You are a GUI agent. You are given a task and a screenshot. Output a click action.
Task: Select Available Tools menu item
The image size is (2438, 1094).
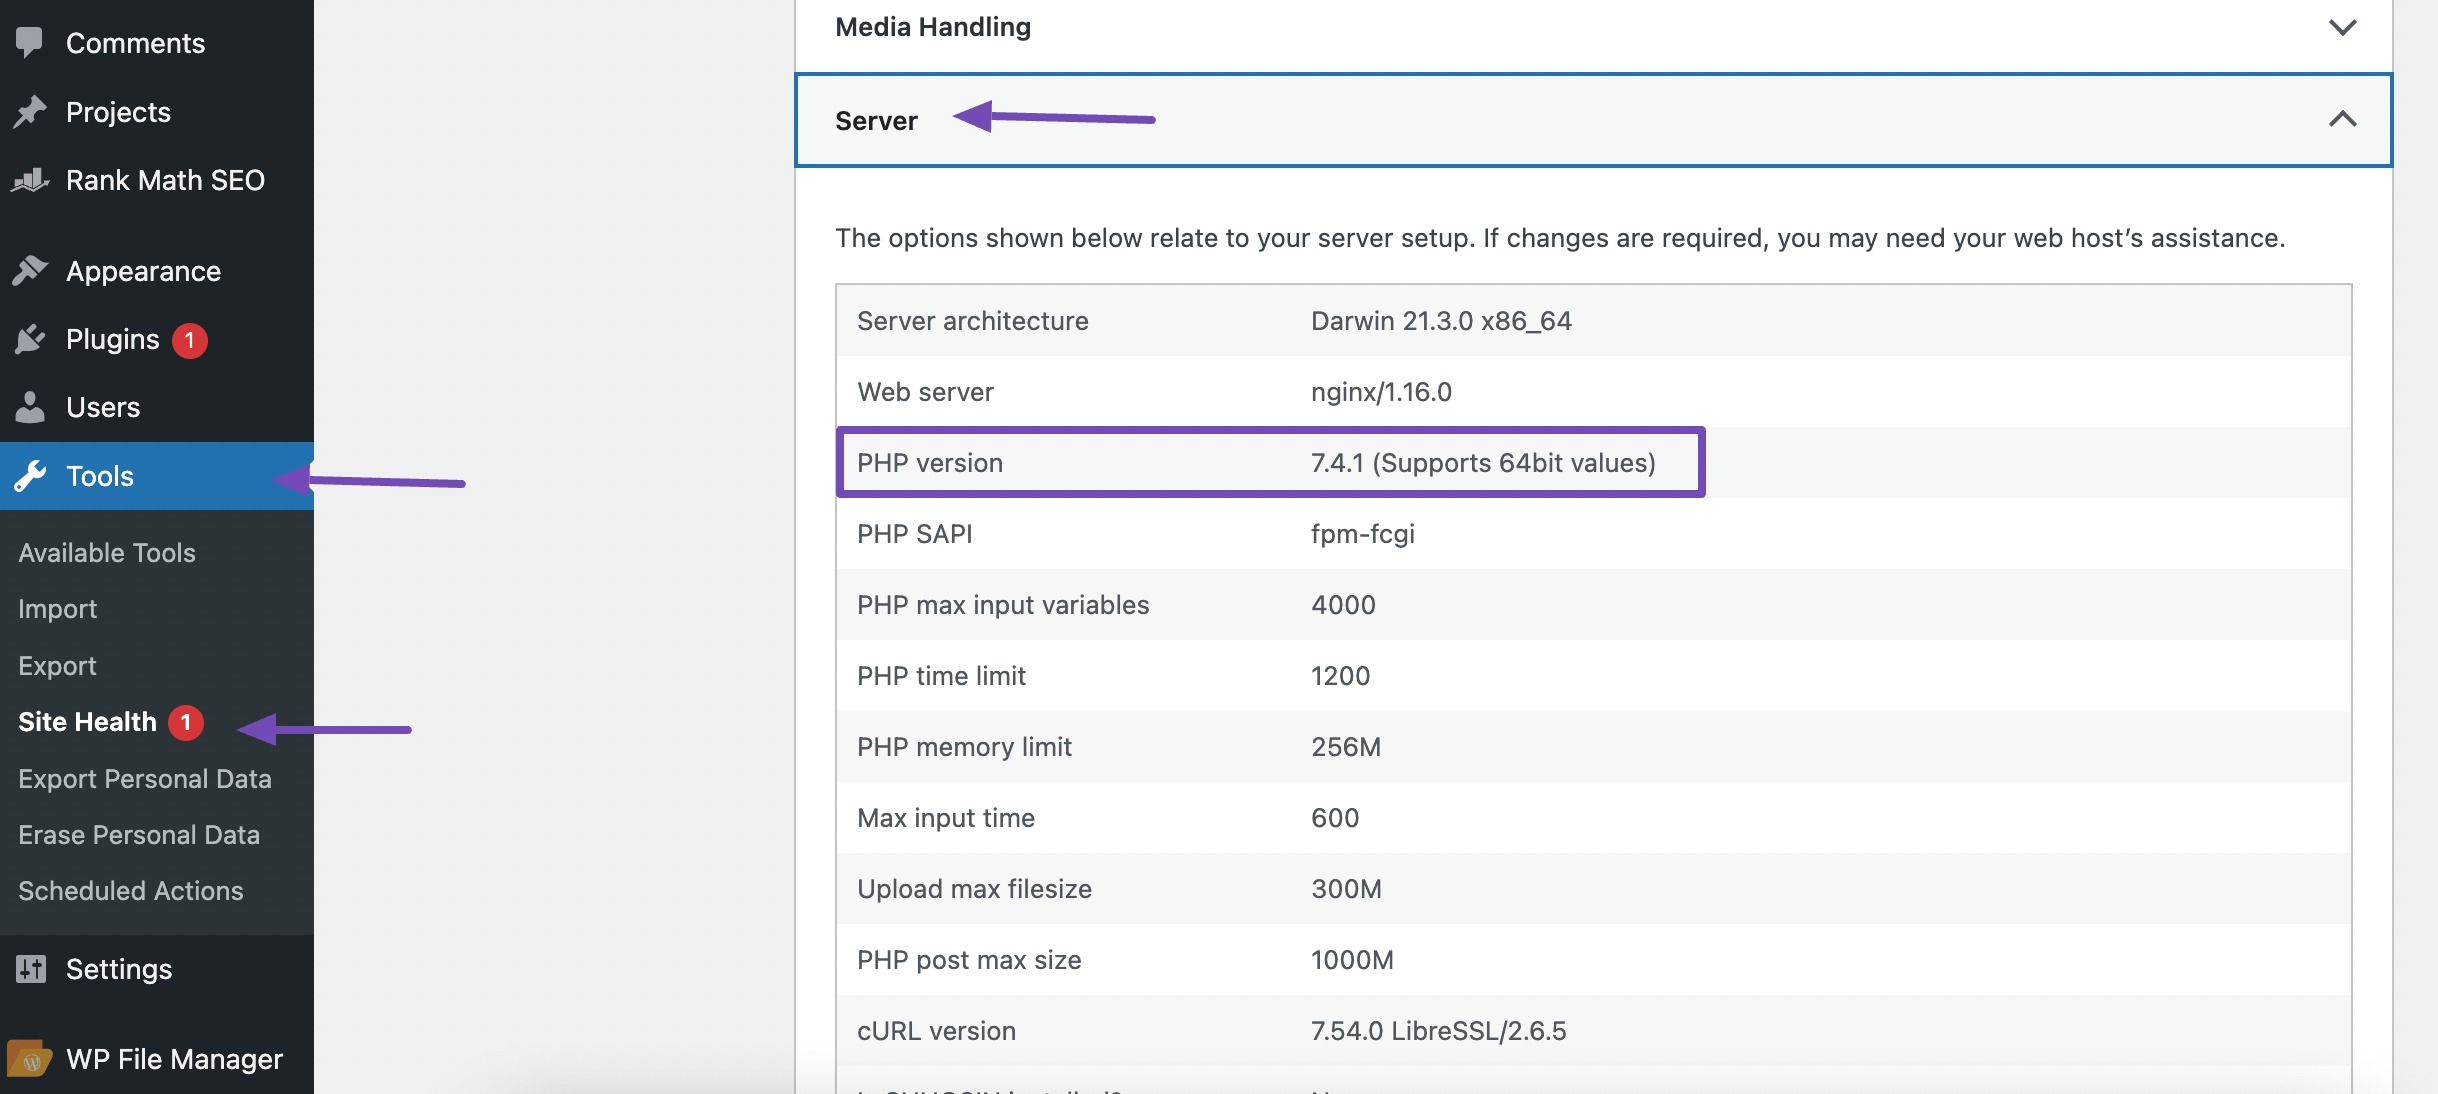(x=107, y=550)
